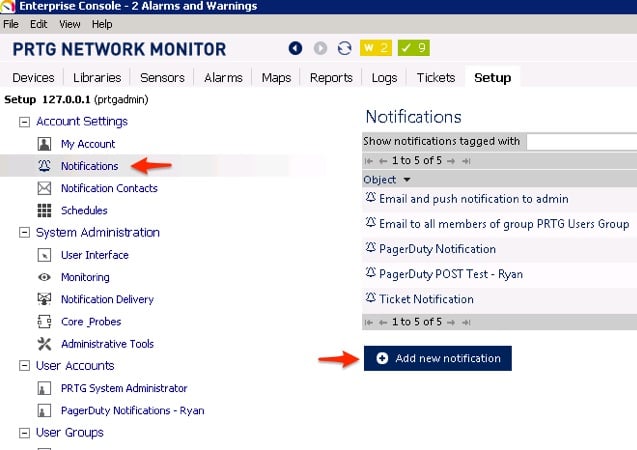The image size is (637, 450).
Task: Collapse the System Administration tree section
Action: 25,233
